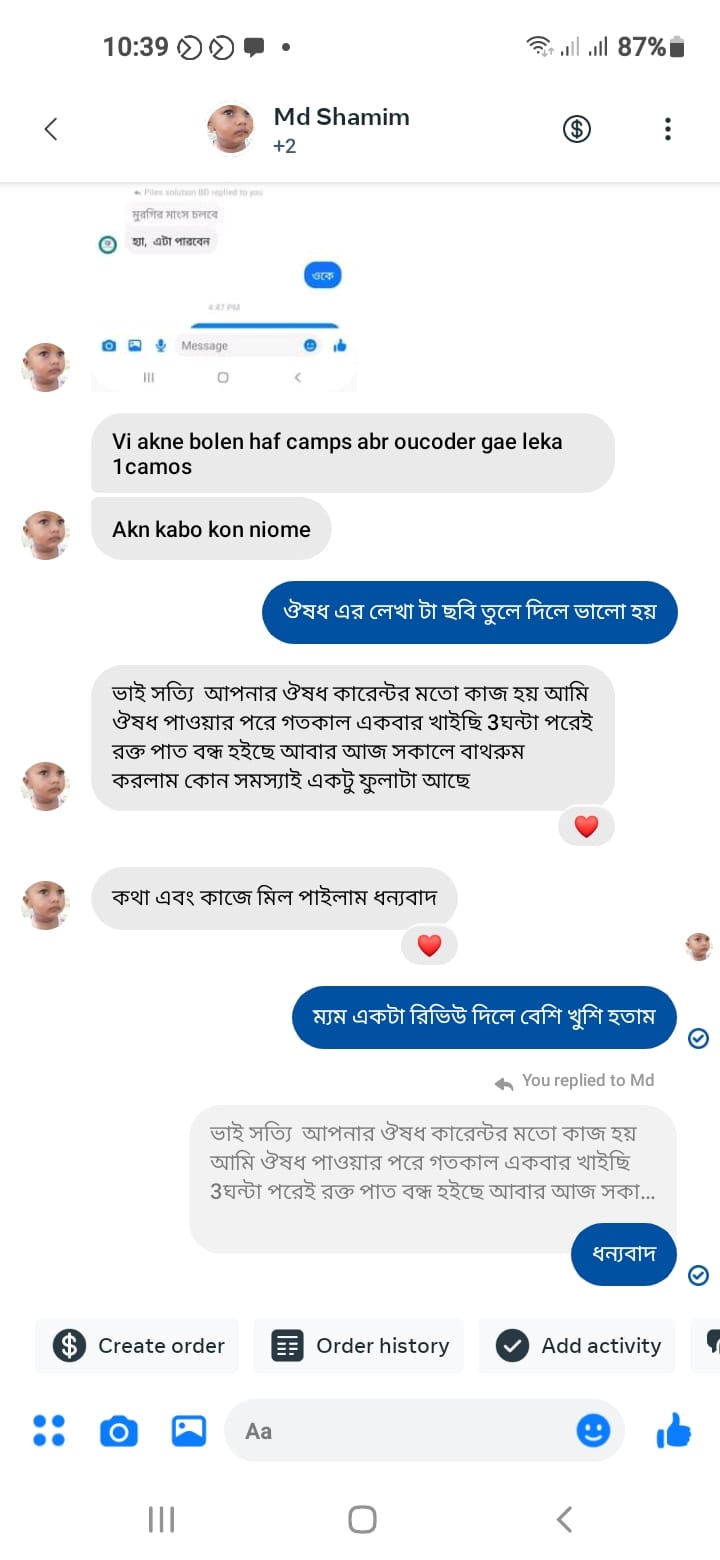Tap the four-dot apps grid icon
Image resolution: width=720 pixels, height=1560 pixels.
tap(49, 1431)
